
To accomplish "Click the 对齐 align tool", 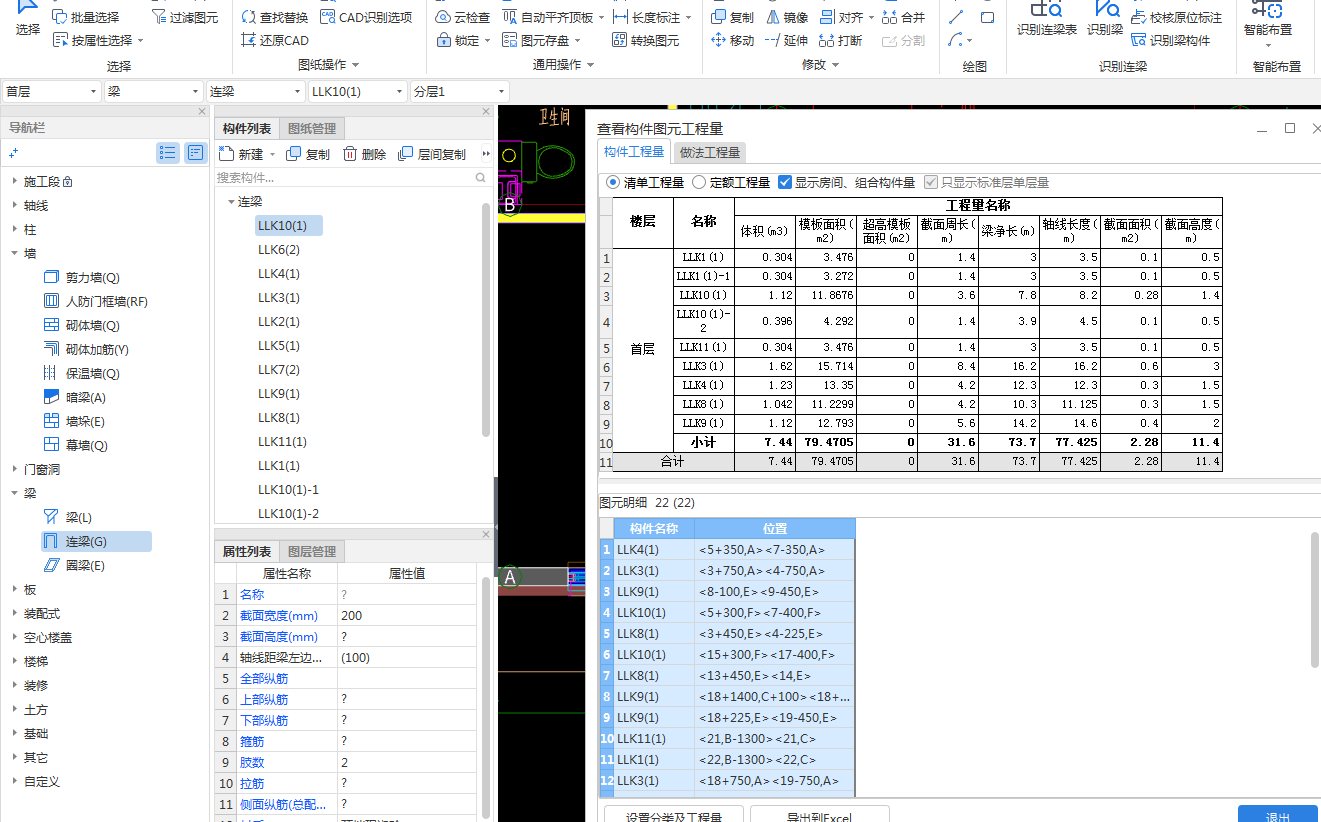I will tap(845, 17).
